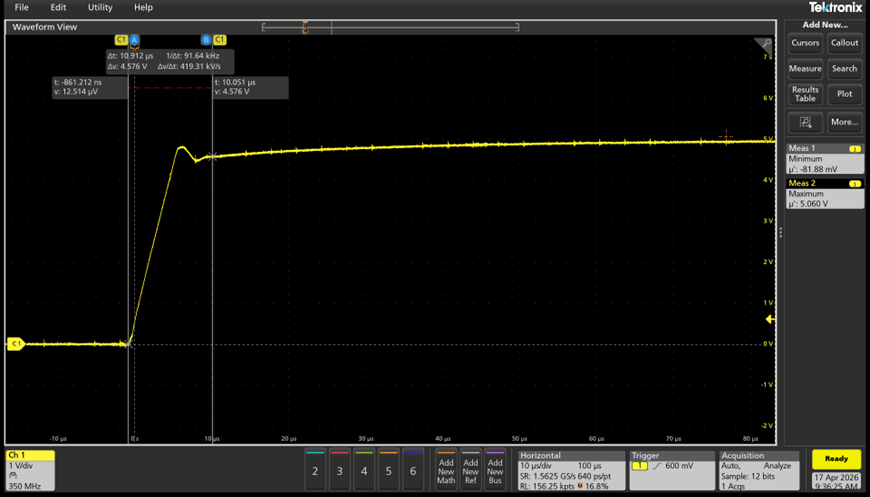Open the Acquisition settings badge
The height and width of the screenshot is (497, 870).
(x=760, y=470)
